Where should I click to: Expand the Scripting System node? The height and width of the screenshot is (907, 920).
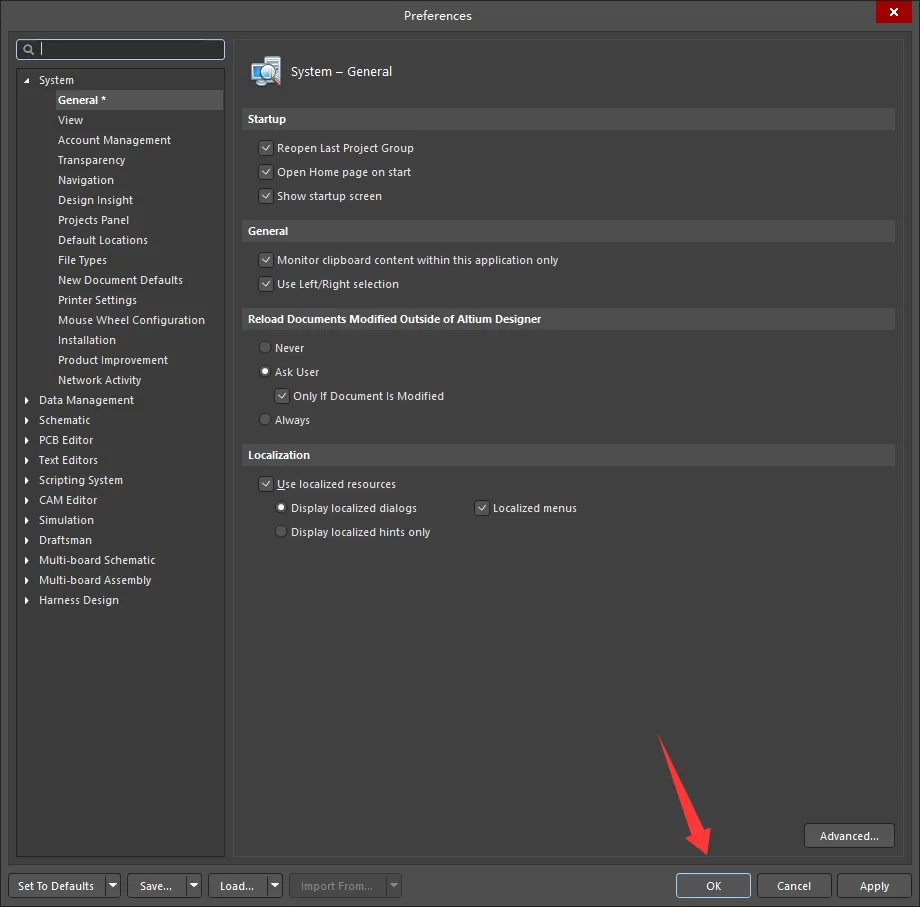pos(26,480)
